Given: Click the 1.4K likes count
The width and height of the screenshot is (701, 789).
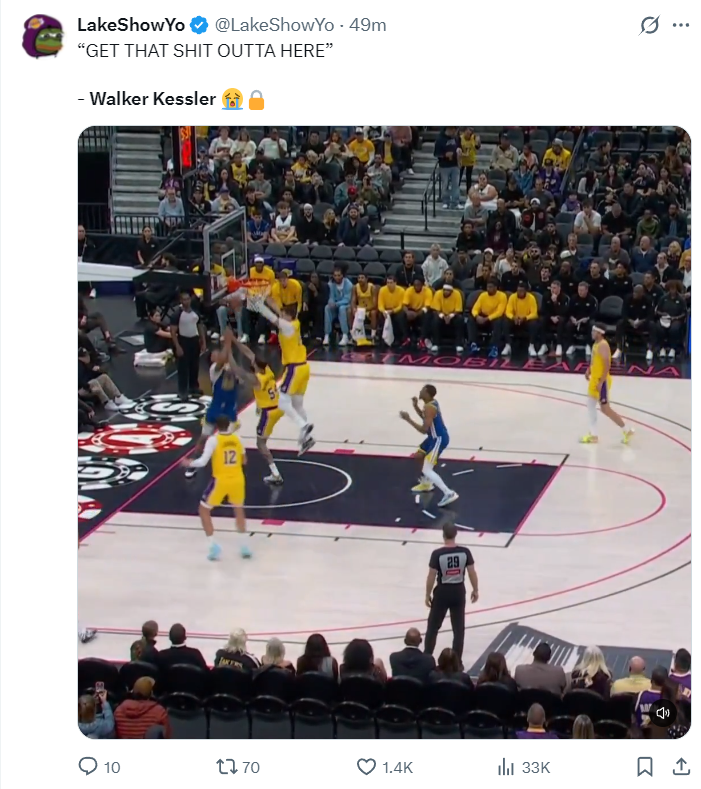Looking at the screenshot, I should [x=397, y=767].
